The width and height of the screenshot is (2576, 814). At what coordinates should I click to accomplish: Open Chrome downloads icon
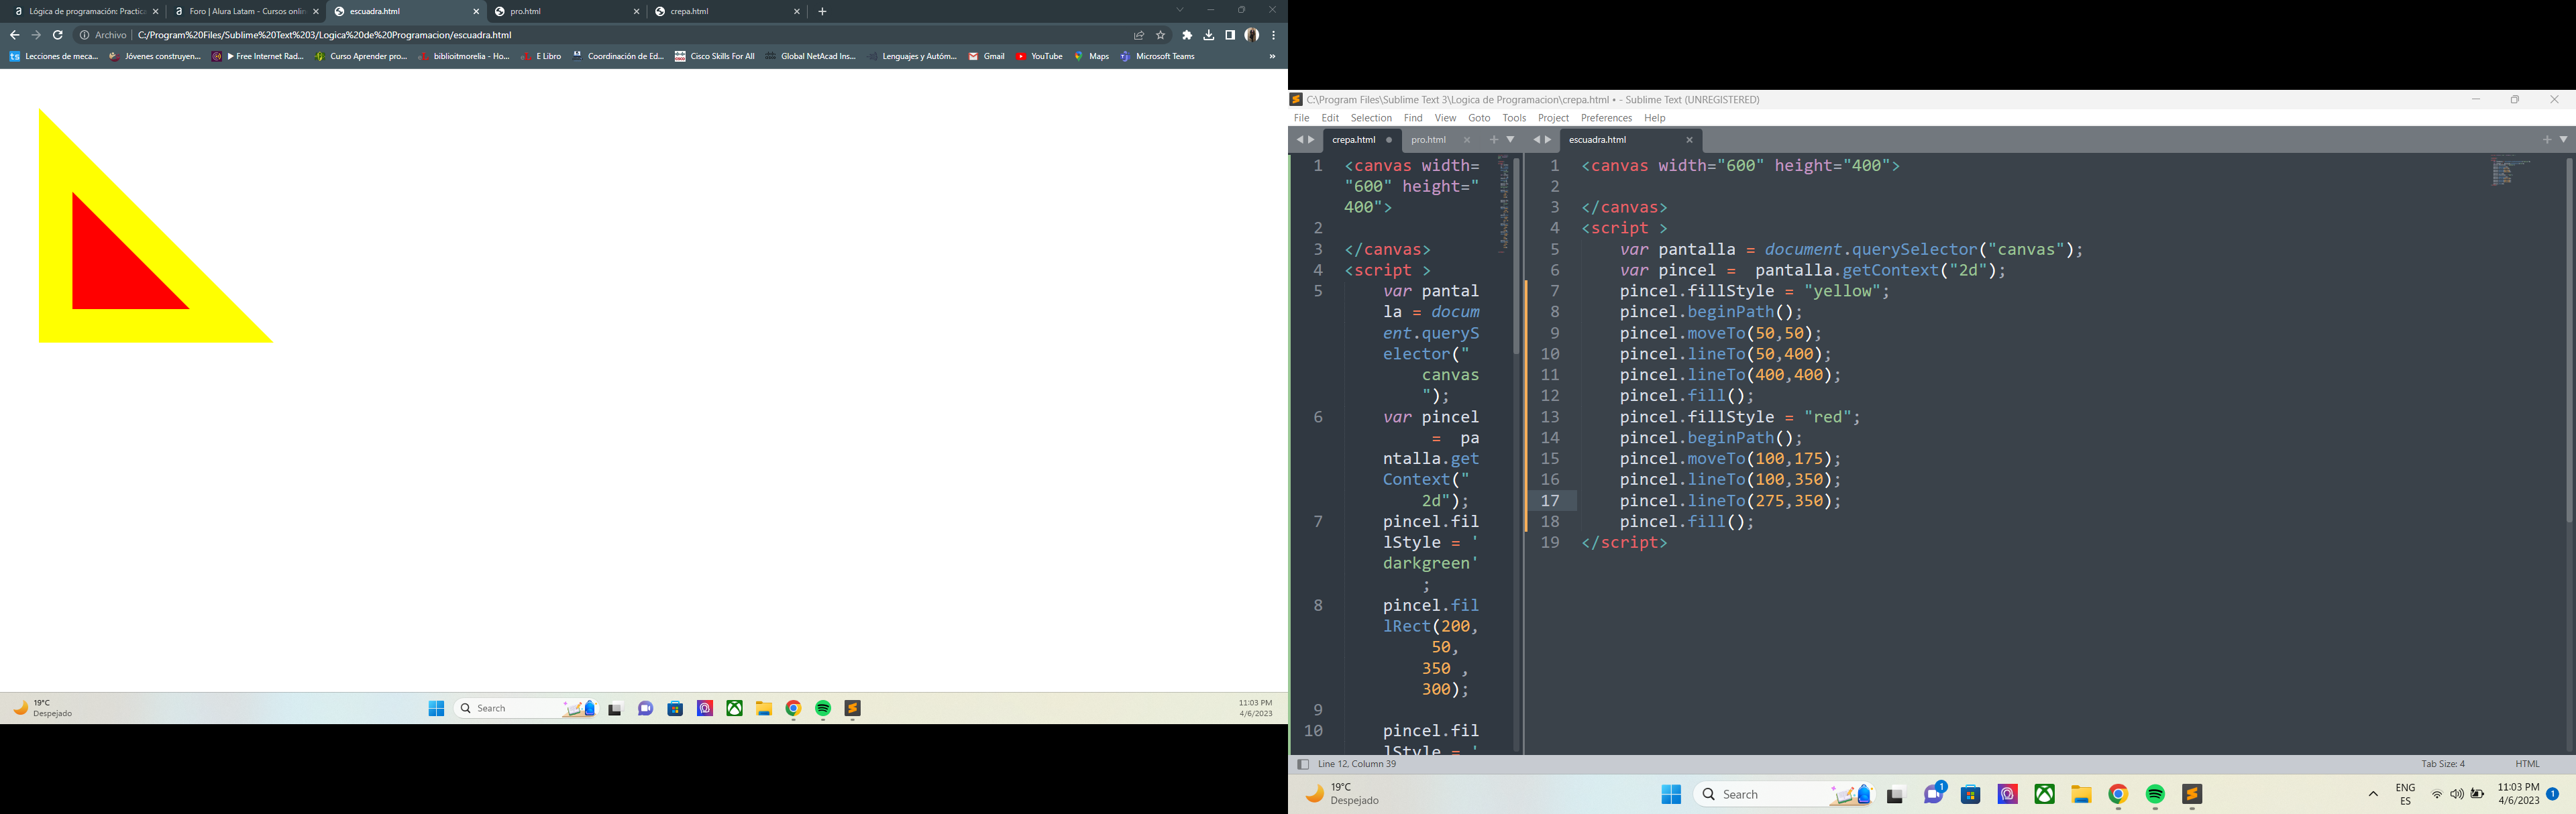click(x=1209, y=35)
